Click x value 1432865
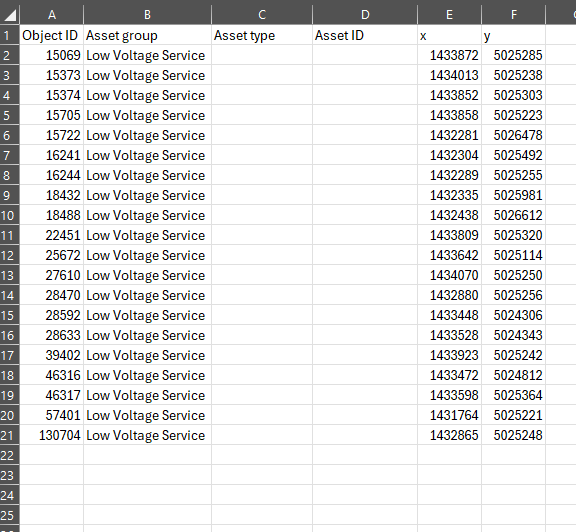This screenshot has height=532, width=576. coord(449,435)
